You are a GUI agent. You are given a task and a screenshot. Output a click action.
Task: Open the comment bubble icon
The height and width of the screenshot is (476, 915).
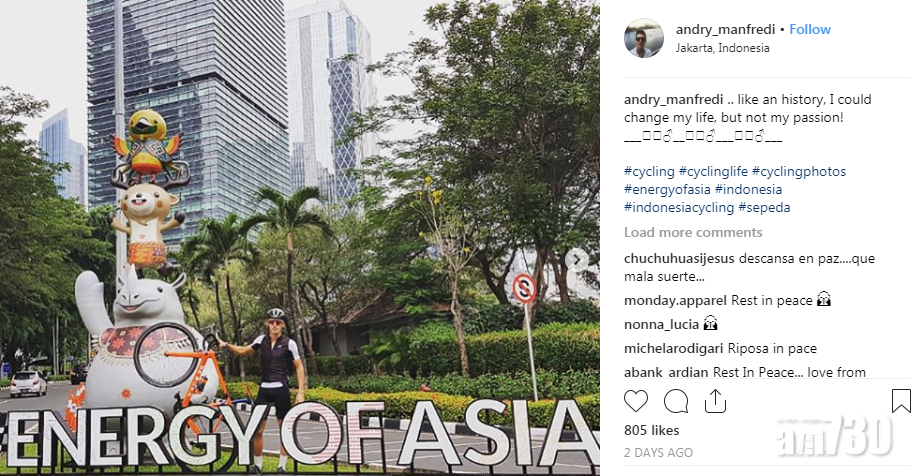(676, 401)
